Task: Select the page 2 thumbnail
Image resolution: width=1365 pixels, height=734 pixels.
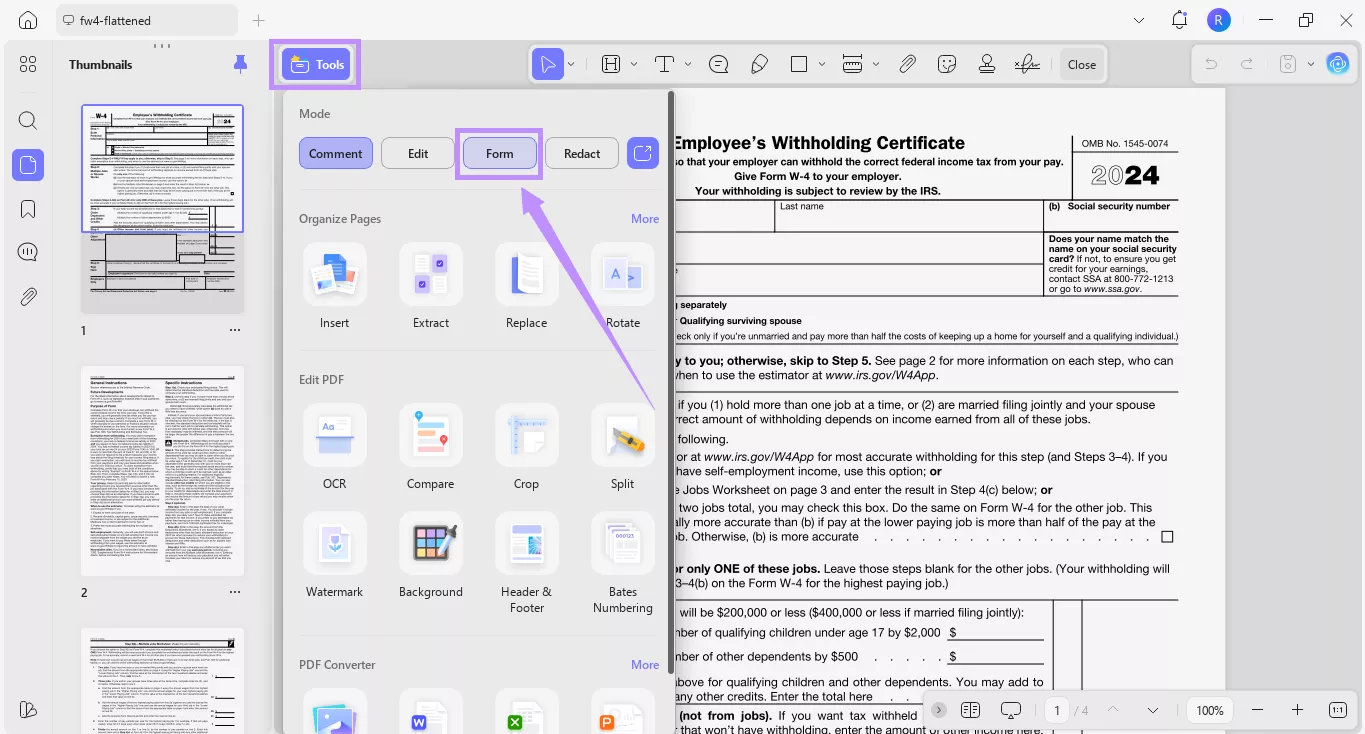Action: tap(161, 471)
